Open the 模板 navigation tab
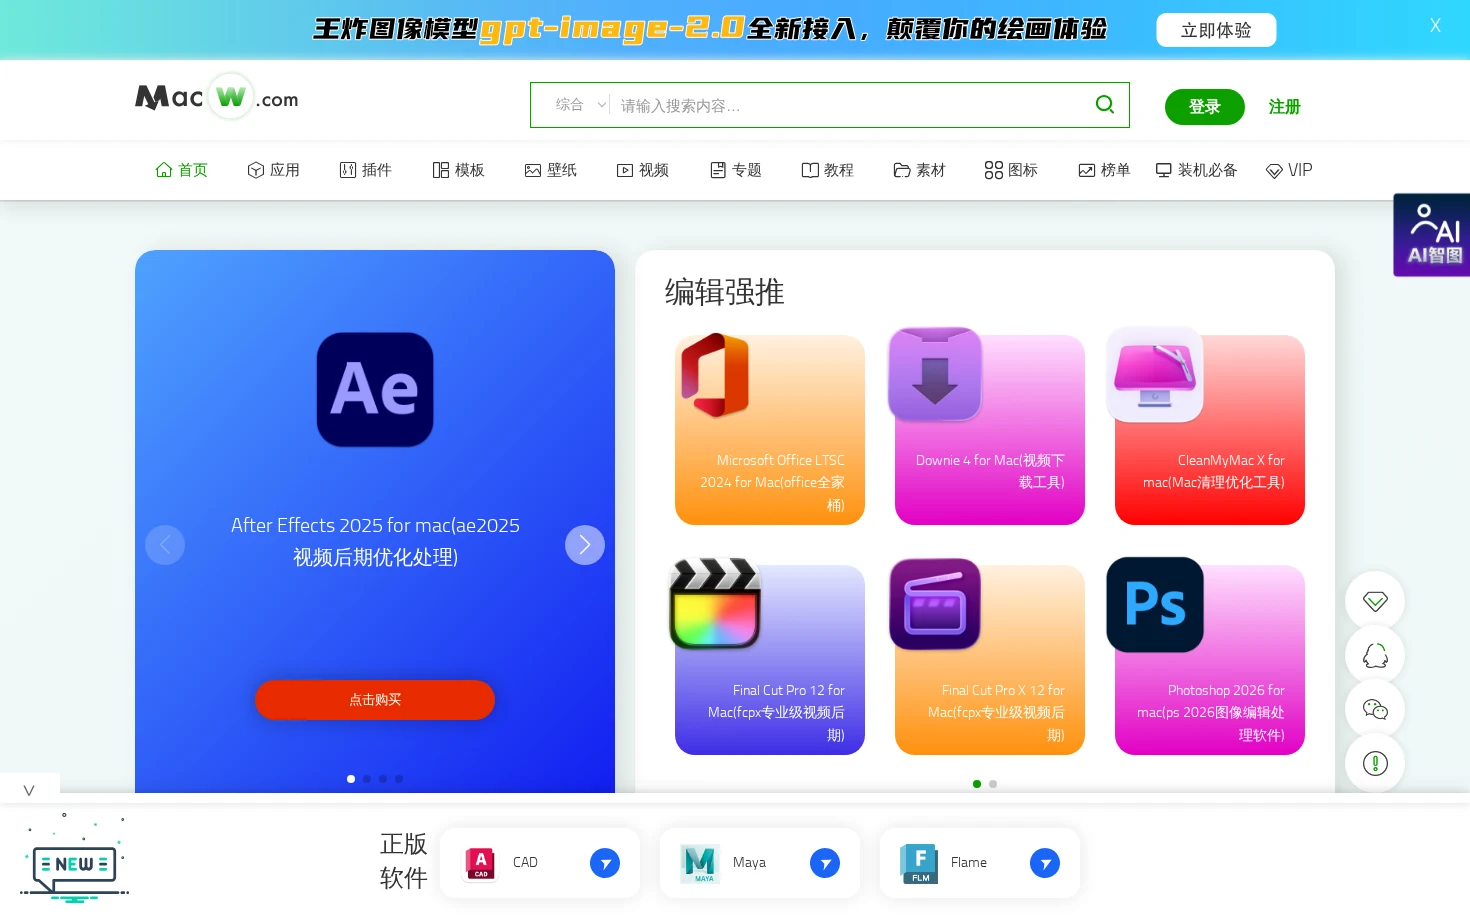 tap(459, 170)
